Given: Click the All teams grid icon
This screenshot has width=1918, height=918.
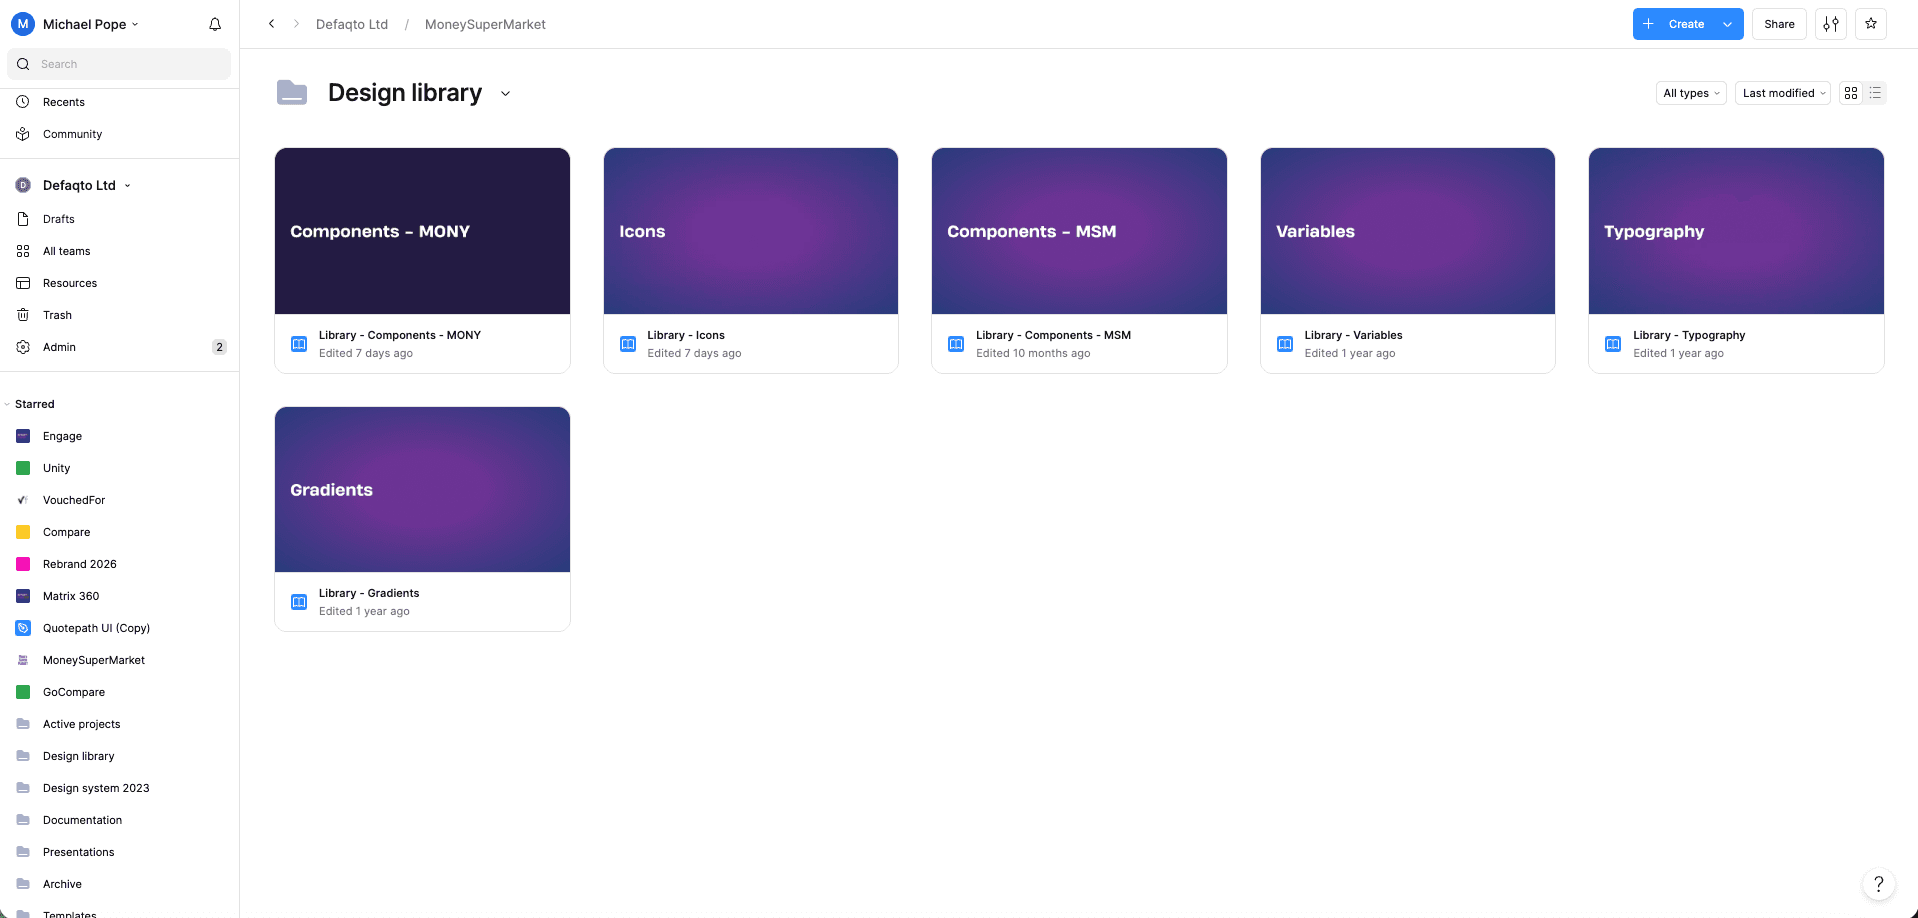Looking at the screenshot, I should (x=23, y=251).
